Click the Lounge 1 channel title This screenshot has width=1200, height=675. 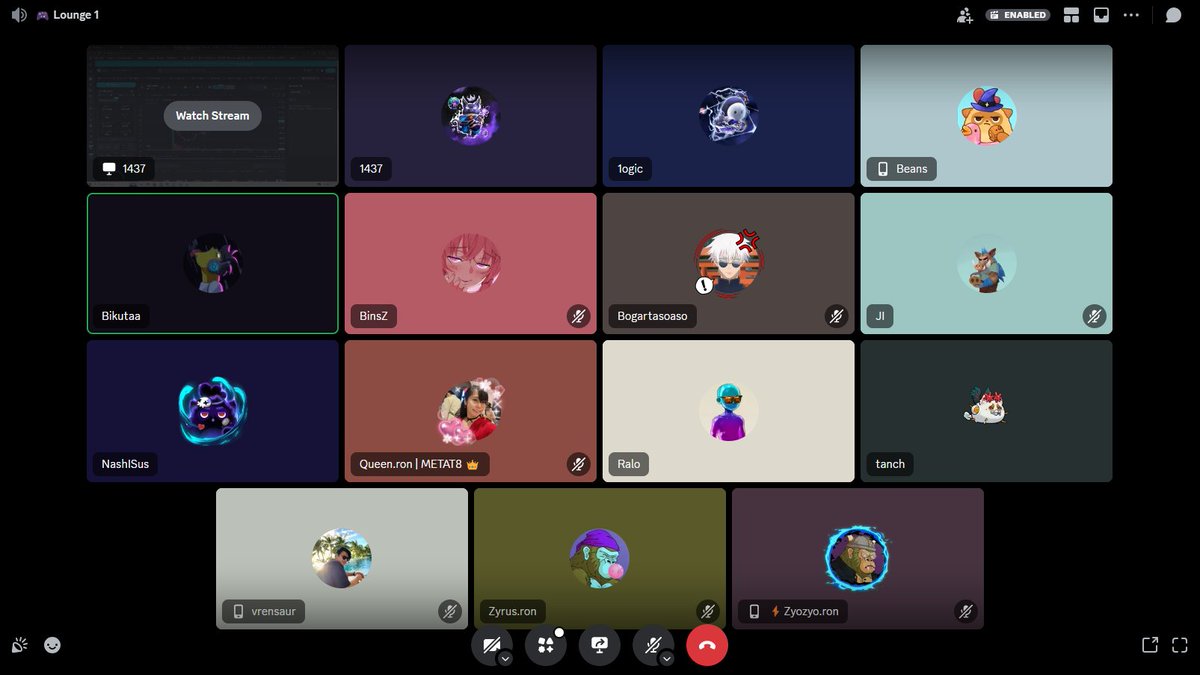pyautogui.click(x=76, y=15)
